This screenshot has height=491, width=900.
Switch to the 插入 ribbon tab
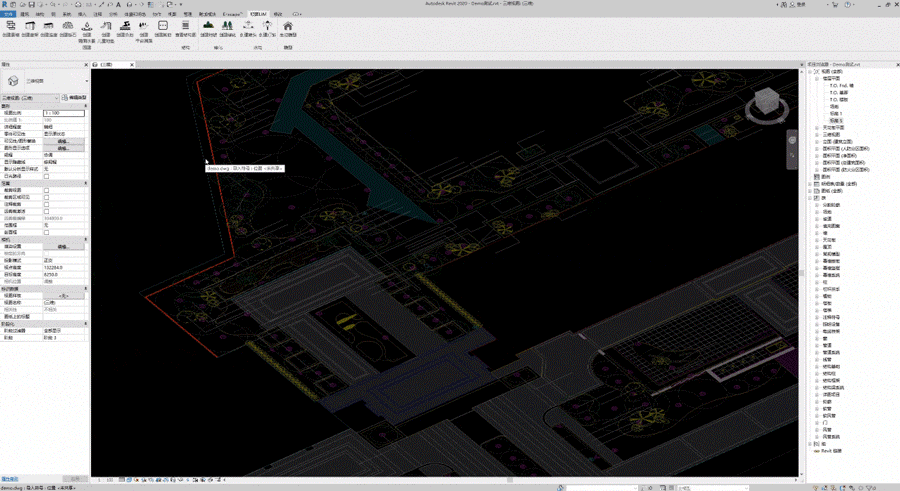[82, 14]
